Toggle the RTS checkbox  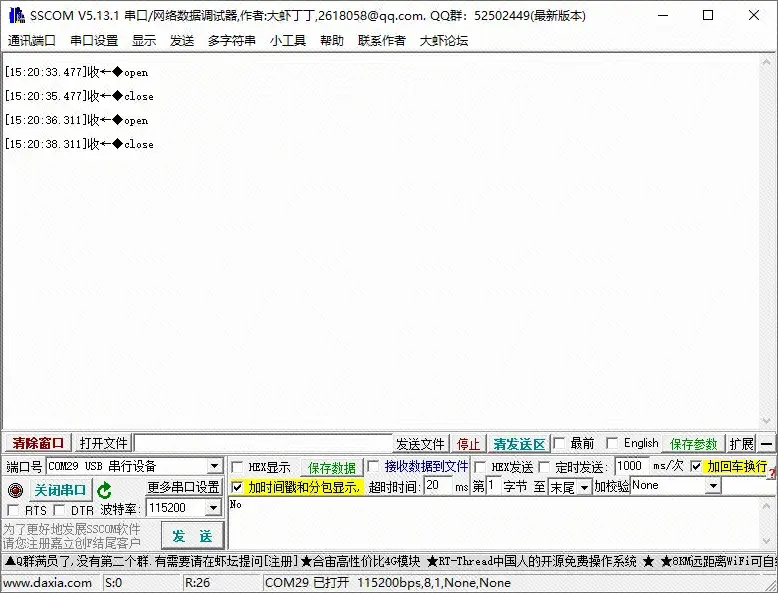(13, 510)
